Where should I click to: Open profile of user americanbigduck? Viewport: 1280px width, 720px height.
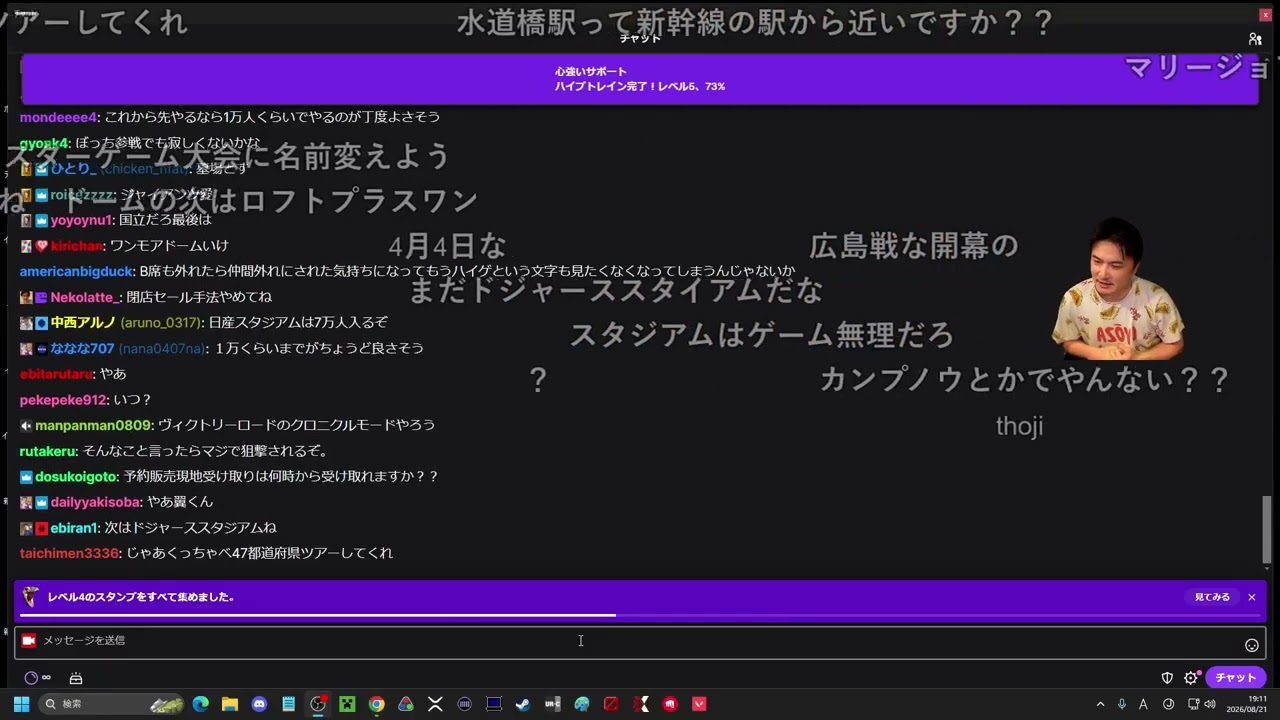[x=77, y=271]
